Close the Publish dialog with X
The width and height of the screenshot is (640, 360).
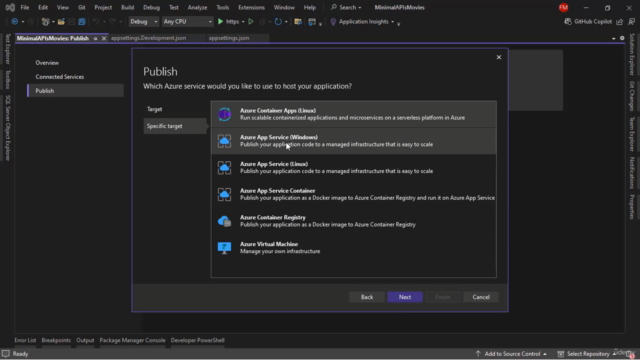(499, 57)
